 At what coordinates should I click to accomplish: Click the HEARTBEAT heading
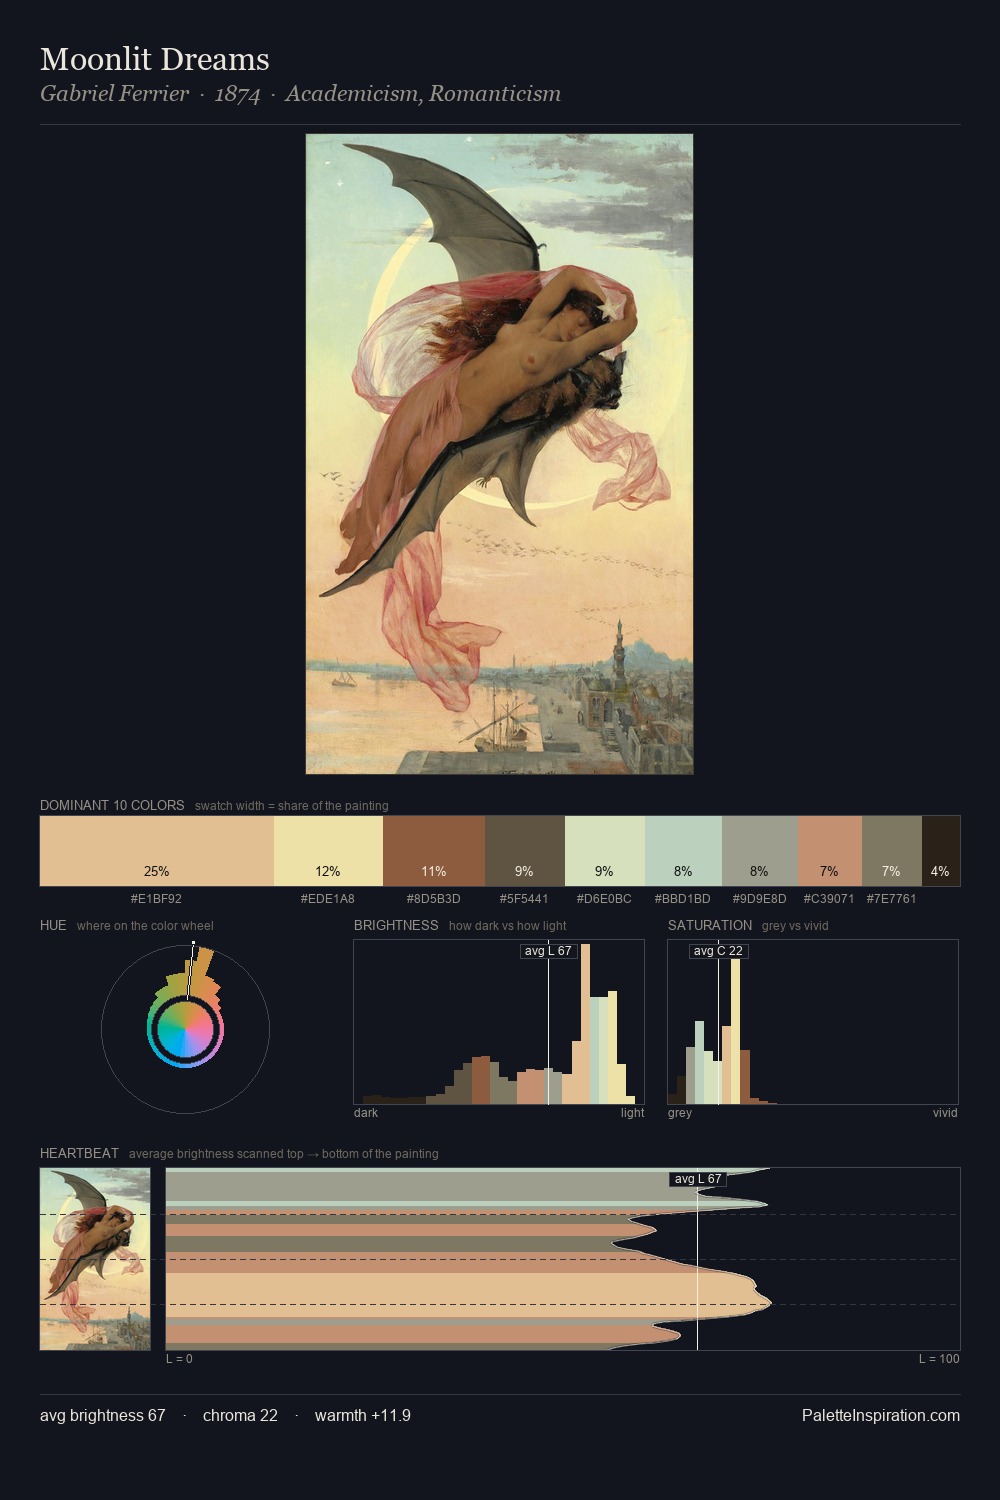pyautogui.click(x=79, y=1153)
